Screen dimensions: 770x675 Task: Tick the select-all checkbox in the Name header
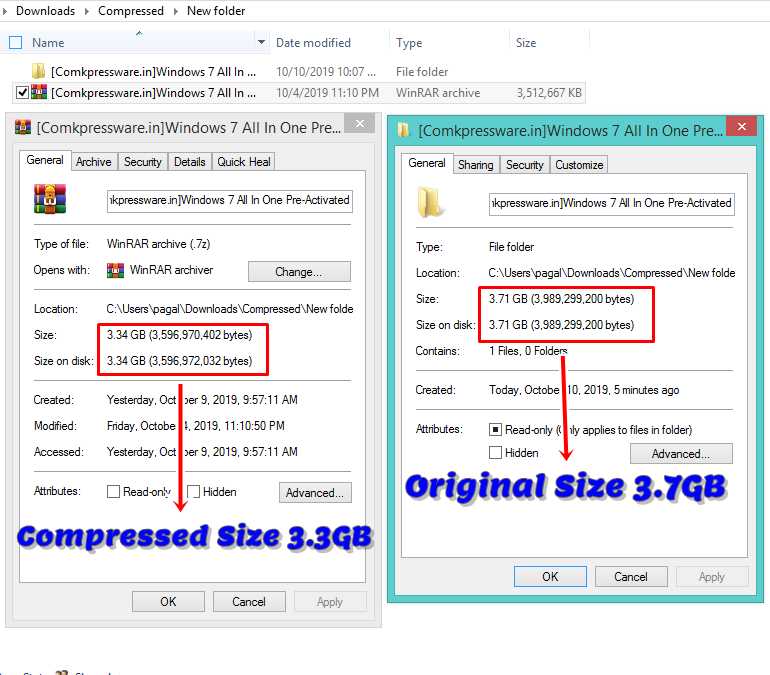(16, 43)
